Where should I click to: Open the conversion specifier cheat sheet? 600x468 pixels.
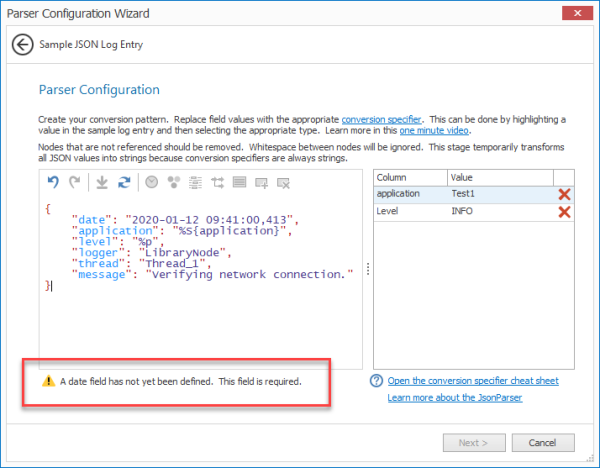coord(473,381)
